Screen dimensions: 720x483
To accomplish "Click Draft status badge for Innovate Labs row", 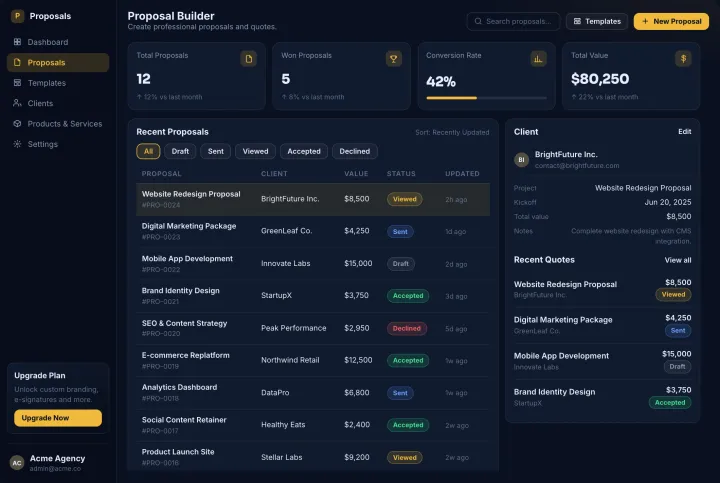I will (x=401, y=264).
